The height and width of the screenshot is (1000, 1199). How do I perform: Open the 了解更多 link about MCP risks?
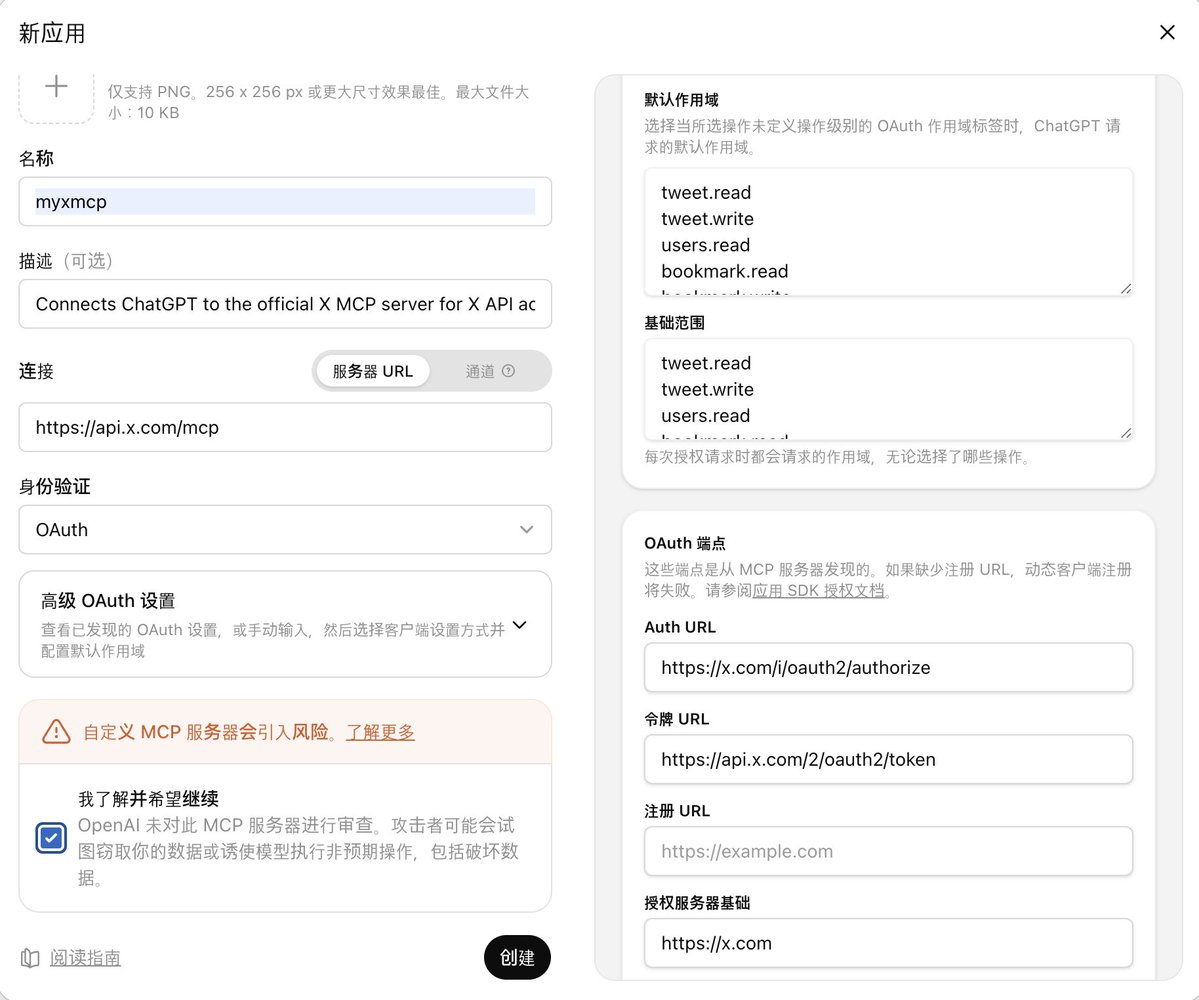click(x=380, y=732)
